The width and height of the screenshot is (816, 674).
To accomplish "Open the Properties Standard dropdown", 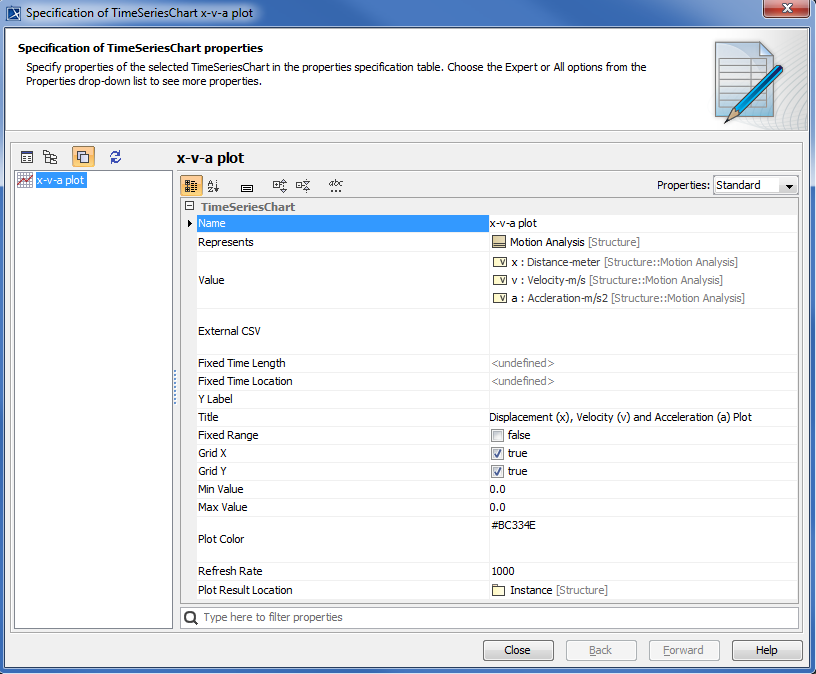I will 755,185.
